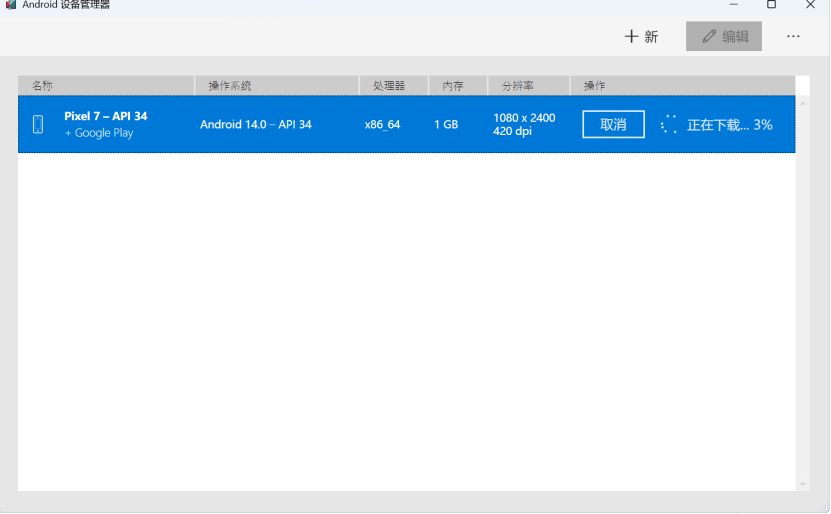Open the three-dots more options menu
The image size is (831, 514).
click(x=793, y=36)
